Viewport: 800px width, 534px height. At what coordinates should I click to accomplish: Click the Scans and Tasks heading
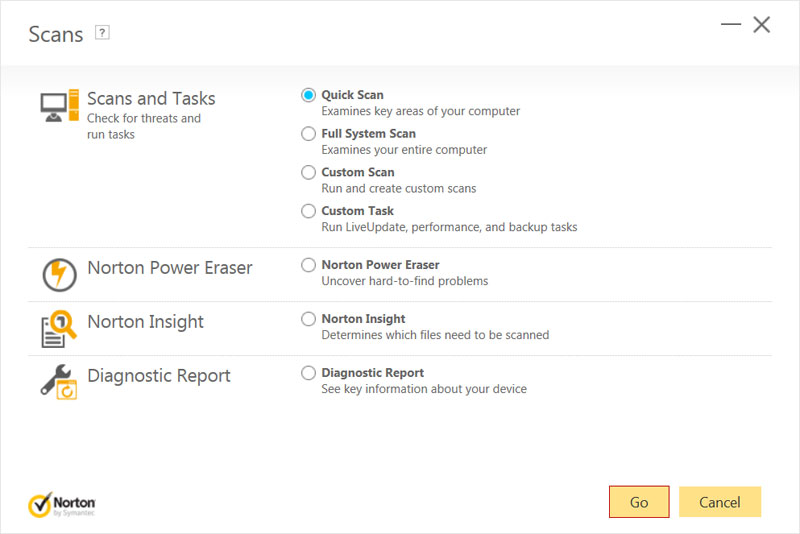pyautogui.click(x=151, y=98)
